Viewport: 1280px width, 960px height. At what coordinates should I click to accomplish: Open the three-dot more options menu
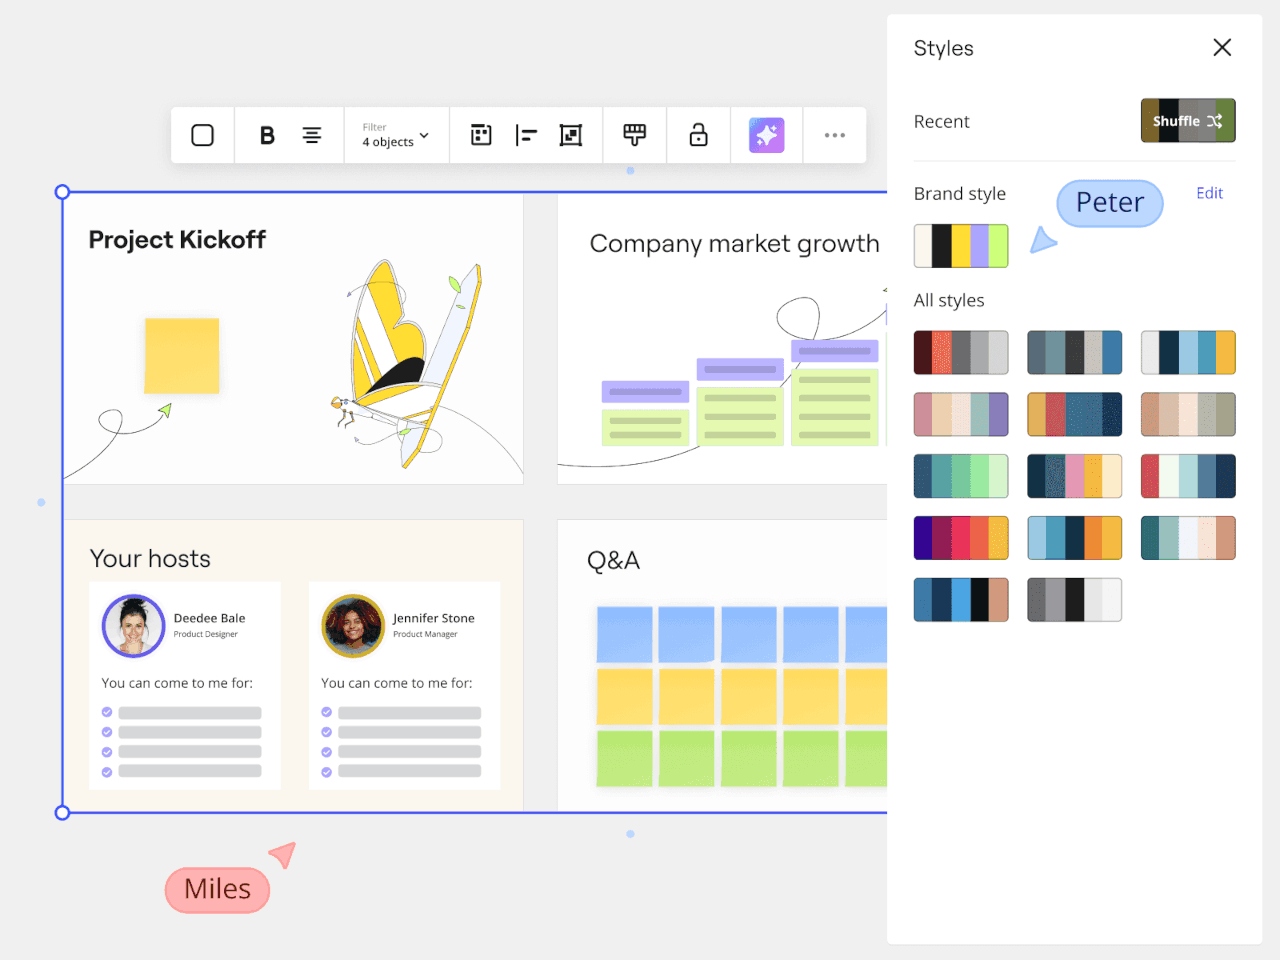click(x=834, y=135)
